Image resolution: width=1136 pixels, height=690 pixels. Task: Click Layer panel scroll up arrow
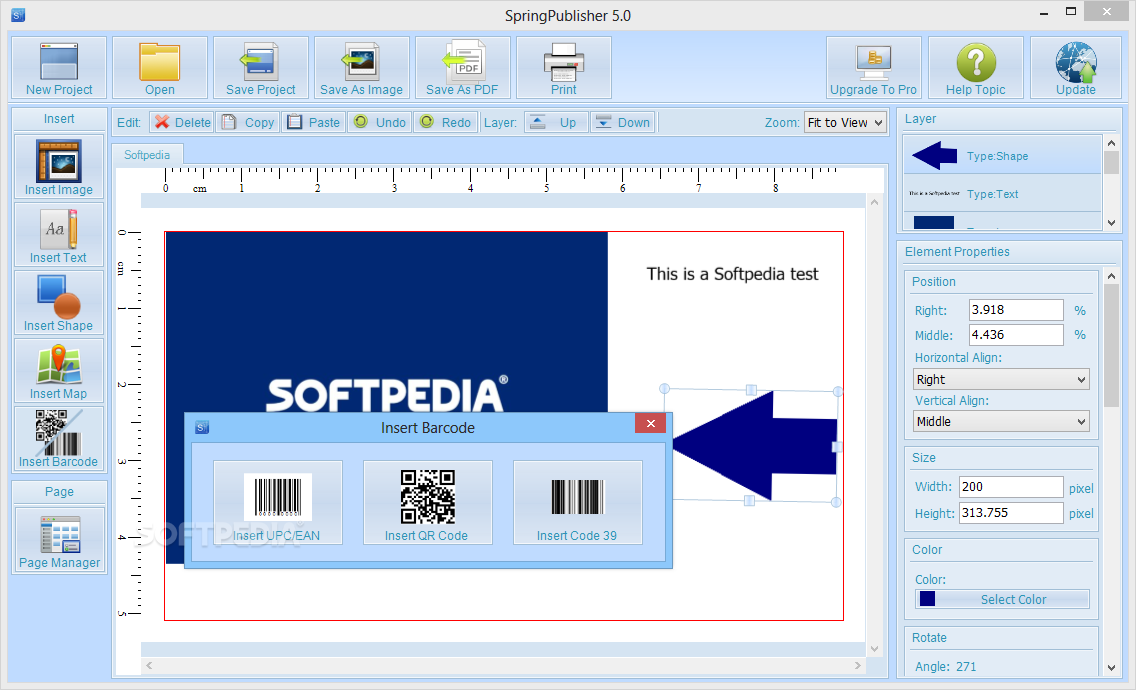pyautogui.click(x=1111, y=144)
